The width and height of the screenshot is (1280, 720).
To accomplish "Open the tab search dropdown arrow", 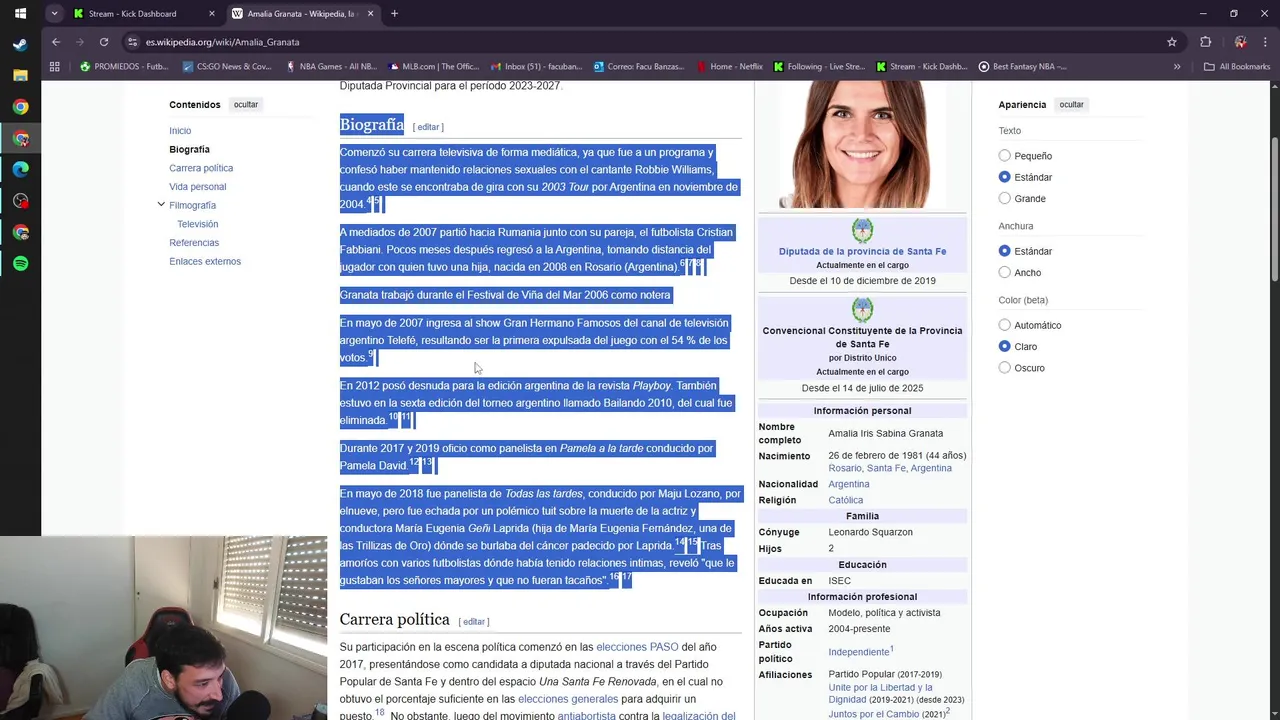I will (x=54, y=14).
